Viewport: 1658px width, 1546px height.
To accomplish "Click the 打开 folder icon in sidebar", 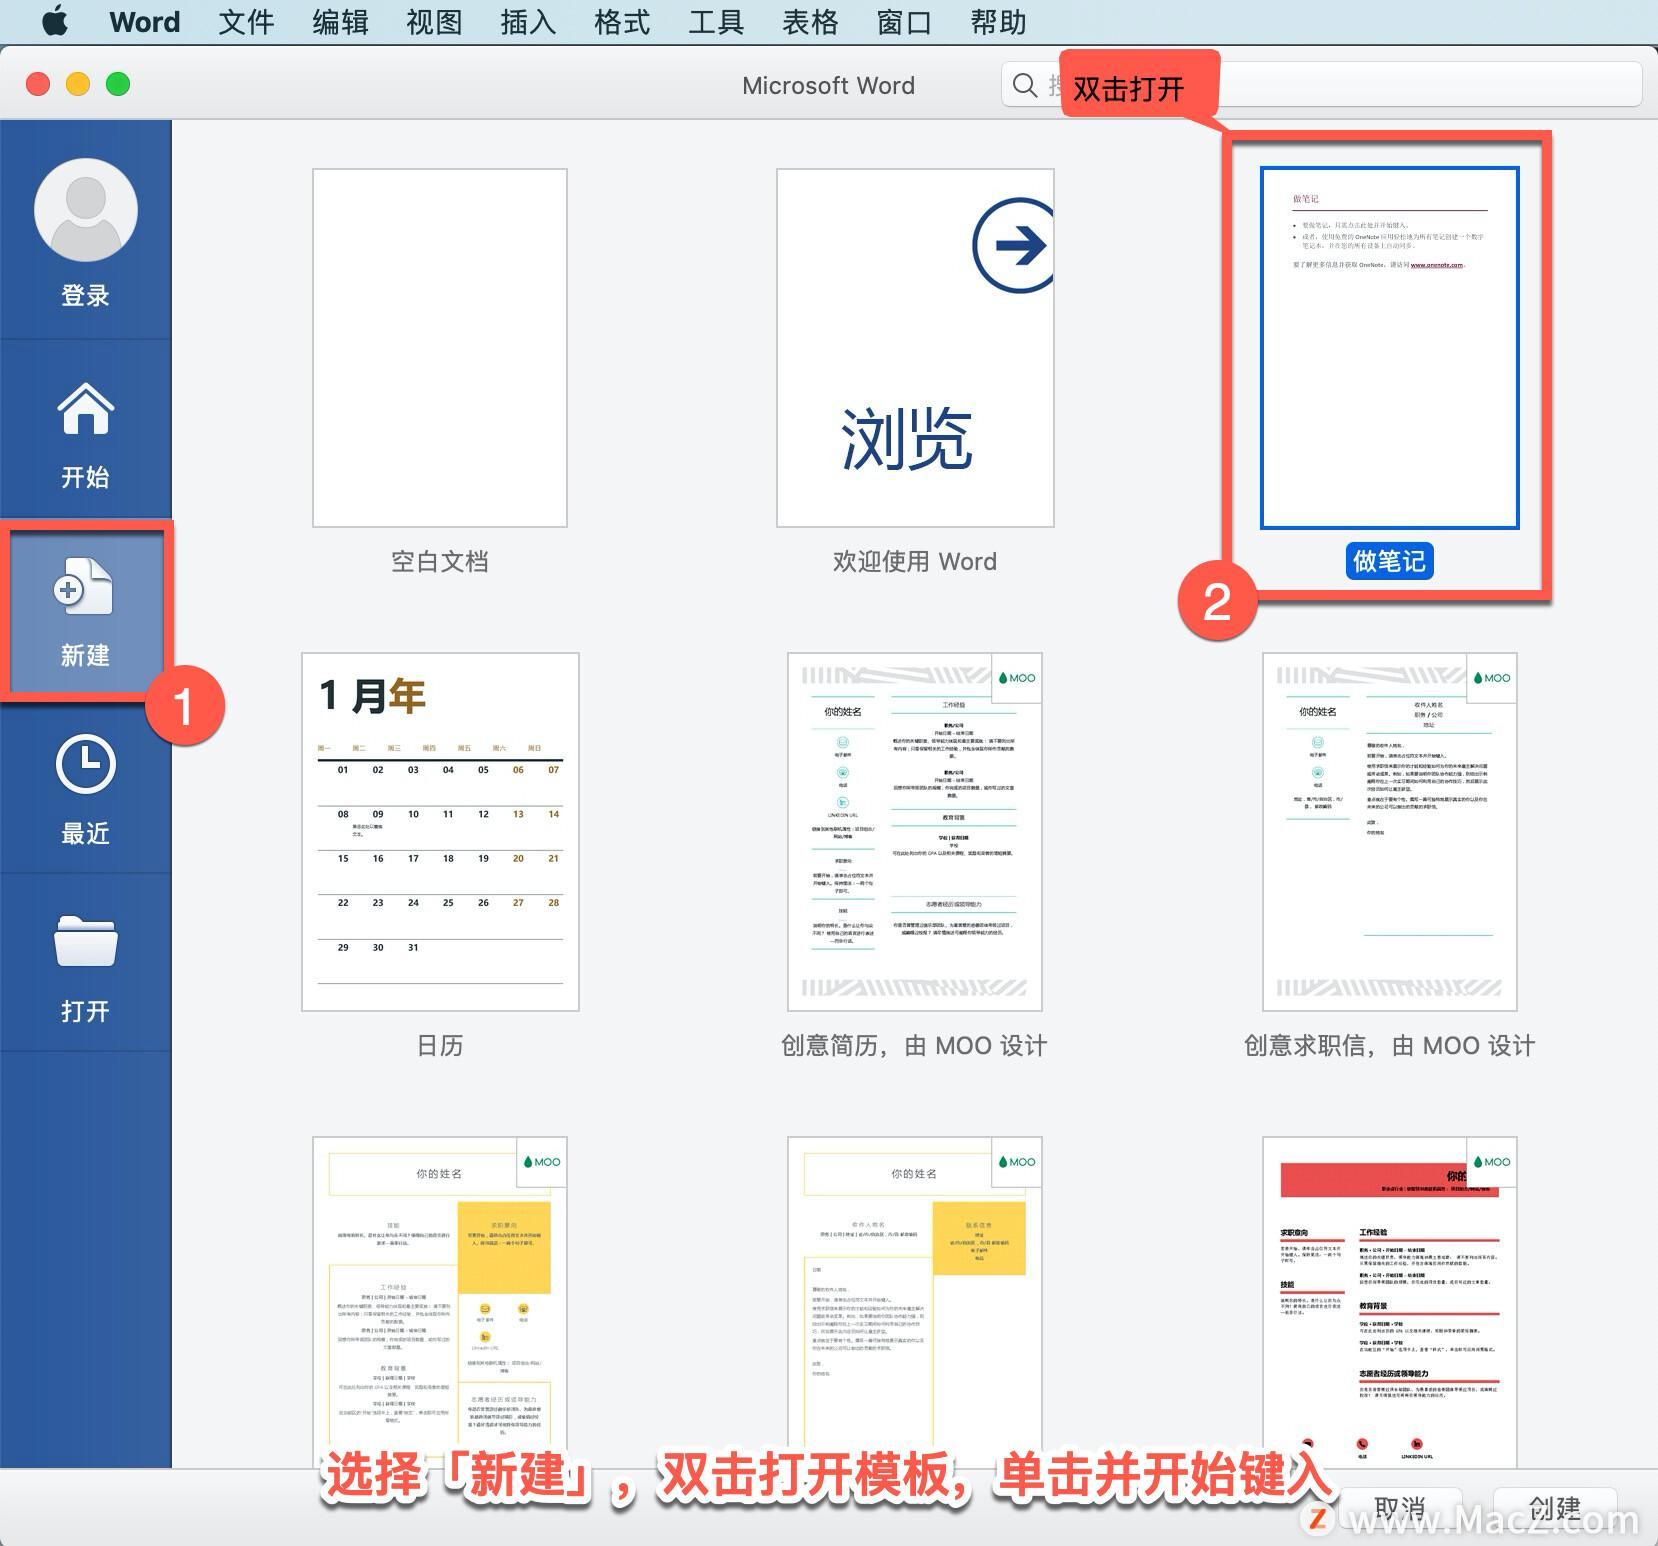I will point(85,941).
